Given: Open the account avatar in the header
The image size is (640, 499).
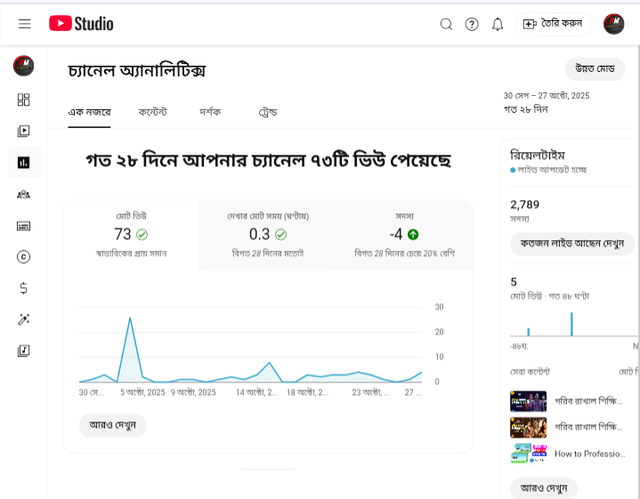Looking at the screenshot, I should (x=613, y=24).
